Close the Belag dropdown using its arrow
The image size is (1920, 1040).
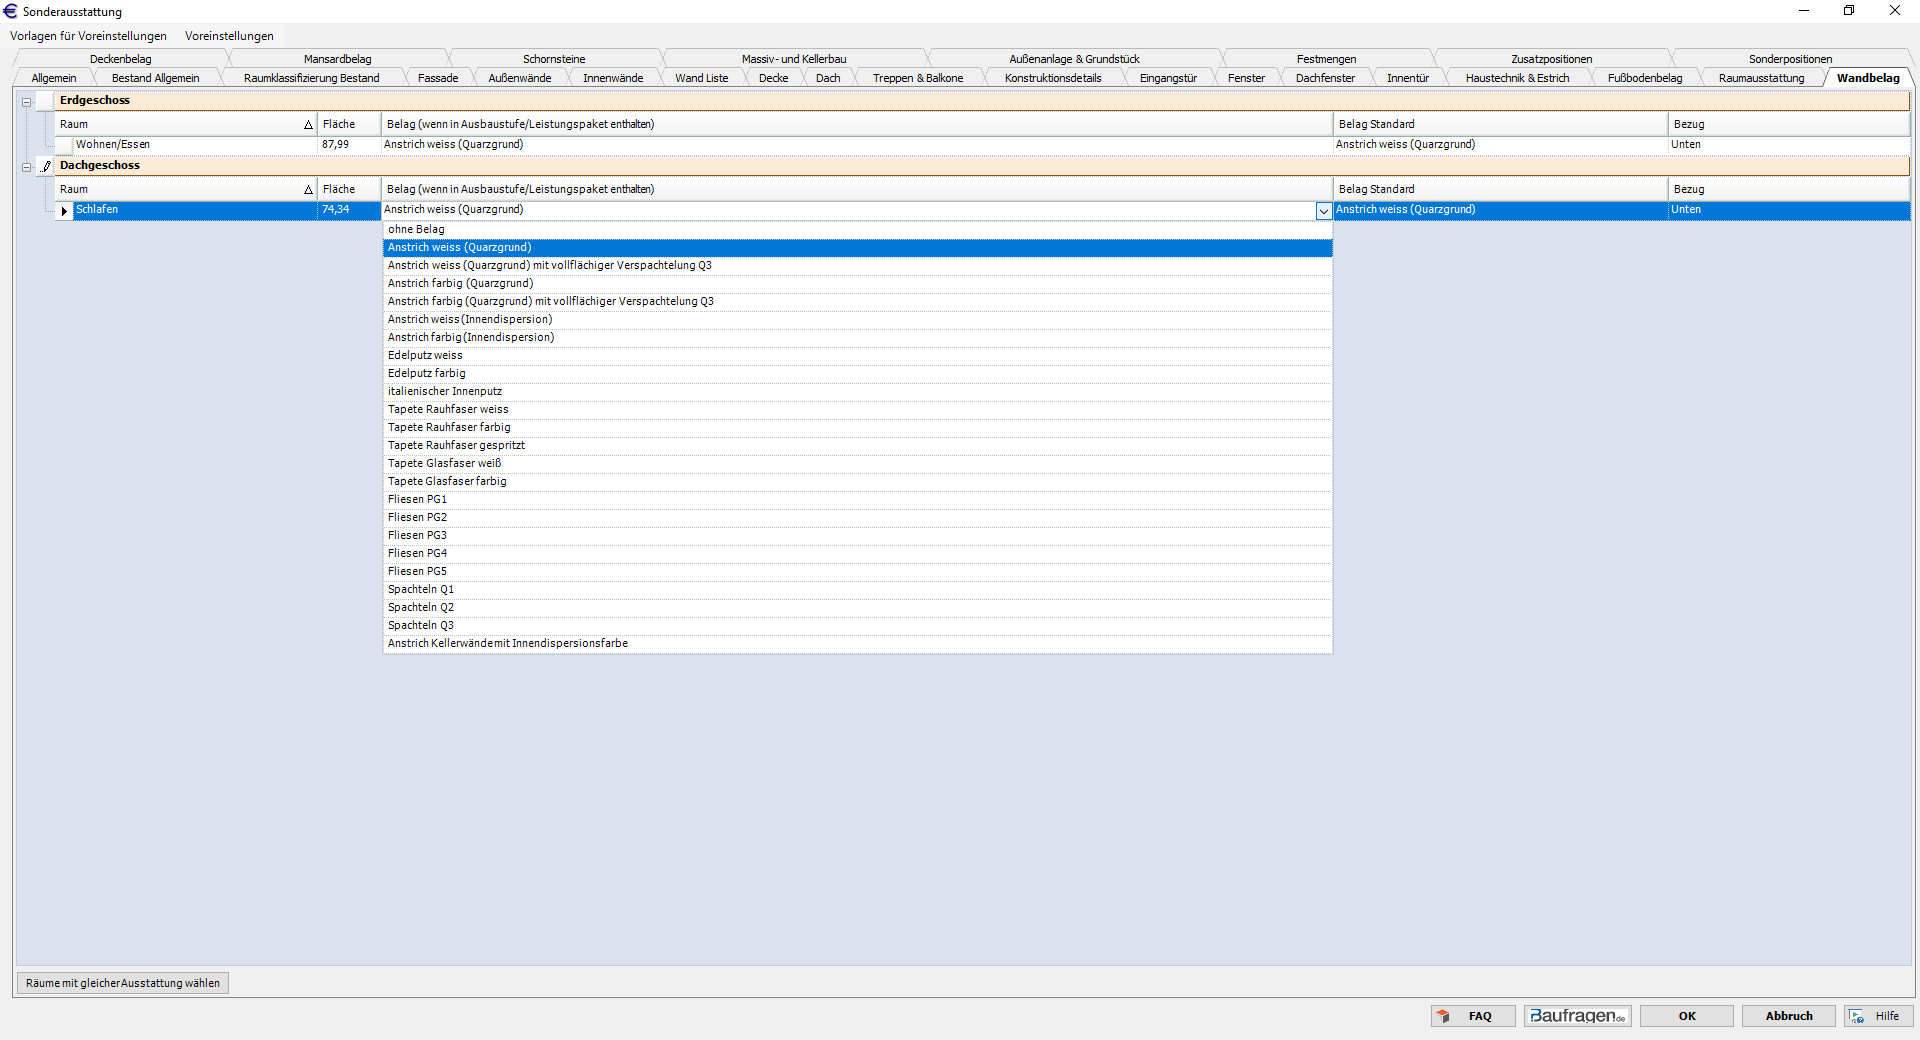pyautogui.click(x=1323, y=211)
